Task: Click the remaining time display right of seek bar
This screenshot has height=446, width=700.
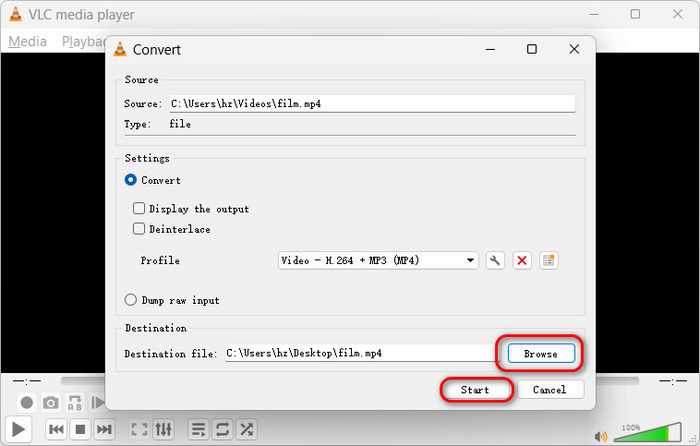Action: [x=673, y=381]
